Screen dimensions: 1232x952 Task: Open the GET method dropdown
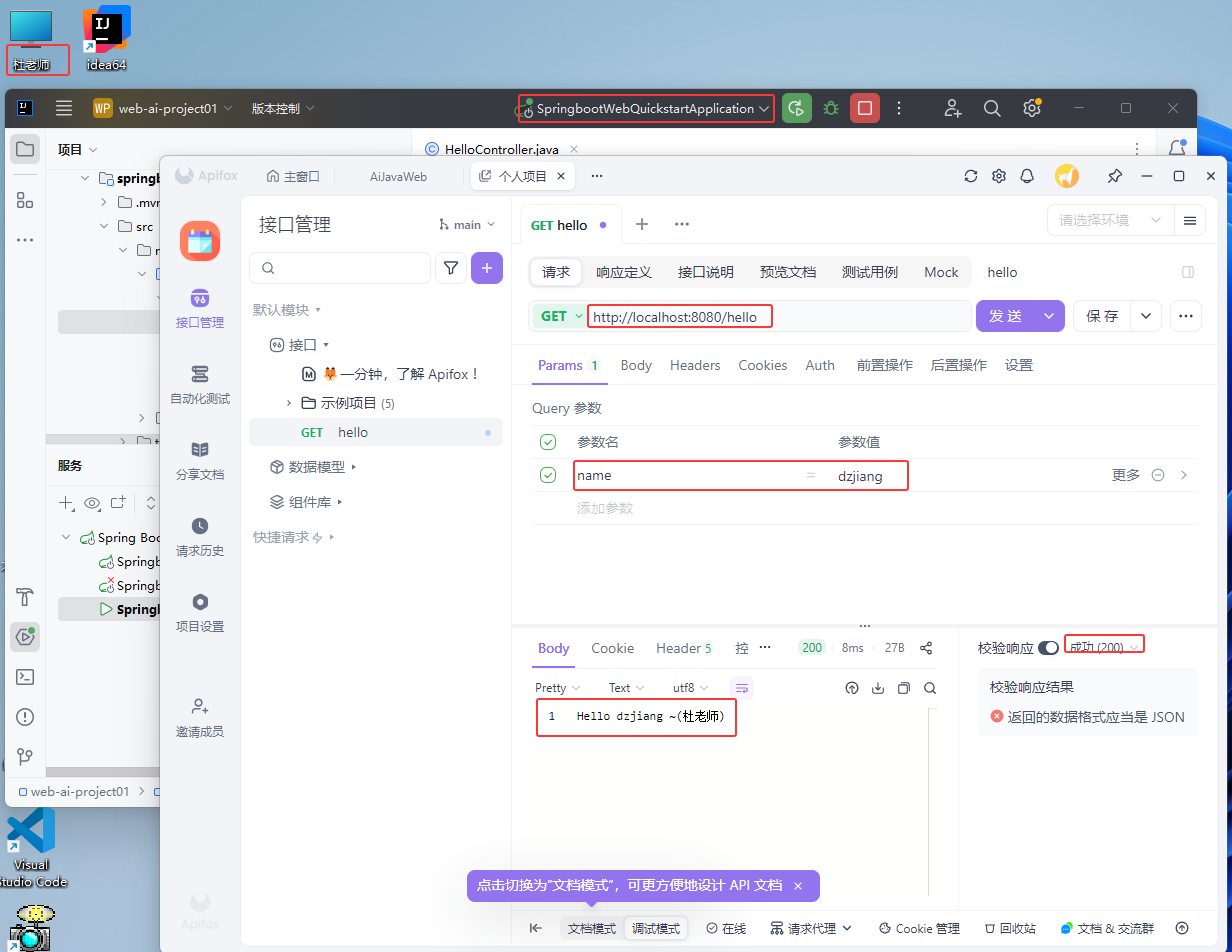[x=560, y=316]
